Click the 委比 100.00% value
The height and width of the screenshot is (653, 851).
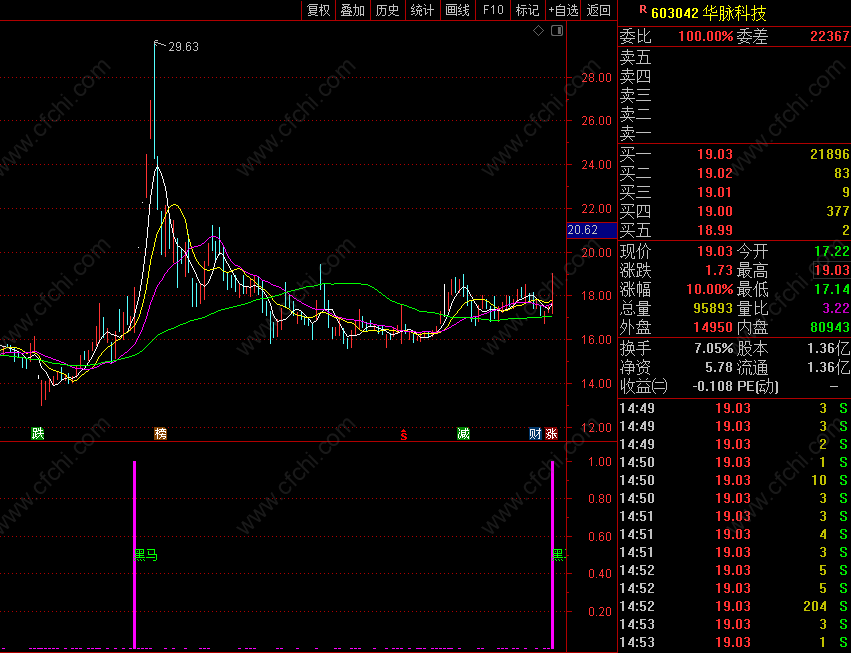(x=706, y=36)
